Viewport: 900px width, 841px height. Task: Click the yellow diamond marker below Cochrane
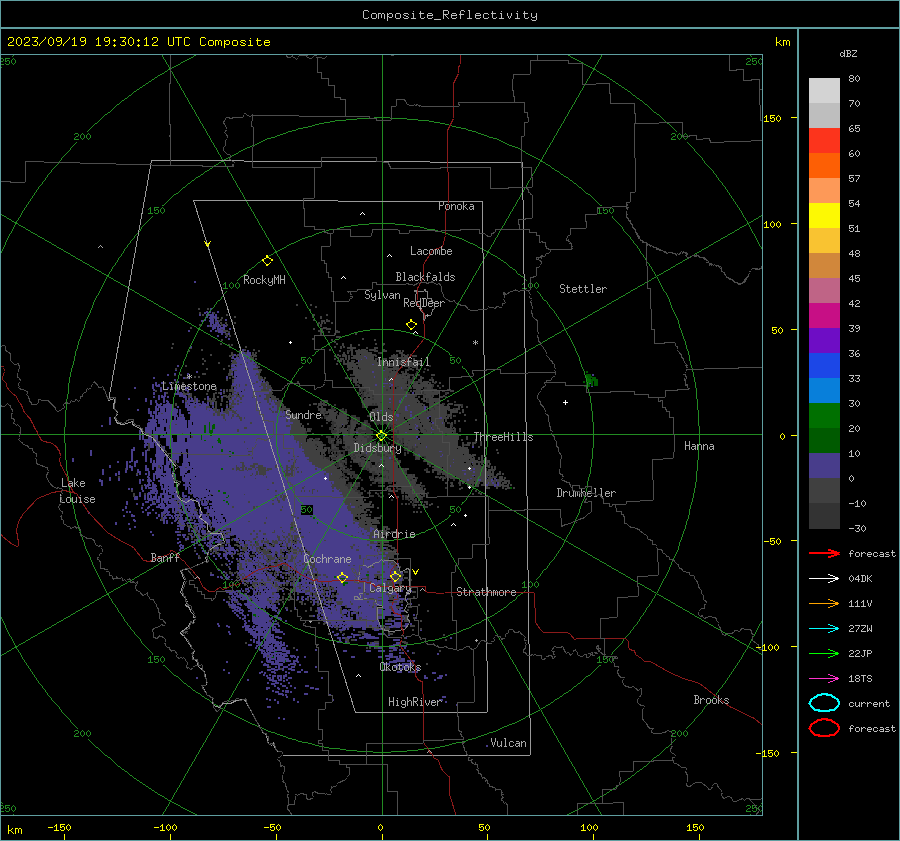(342, 578)
